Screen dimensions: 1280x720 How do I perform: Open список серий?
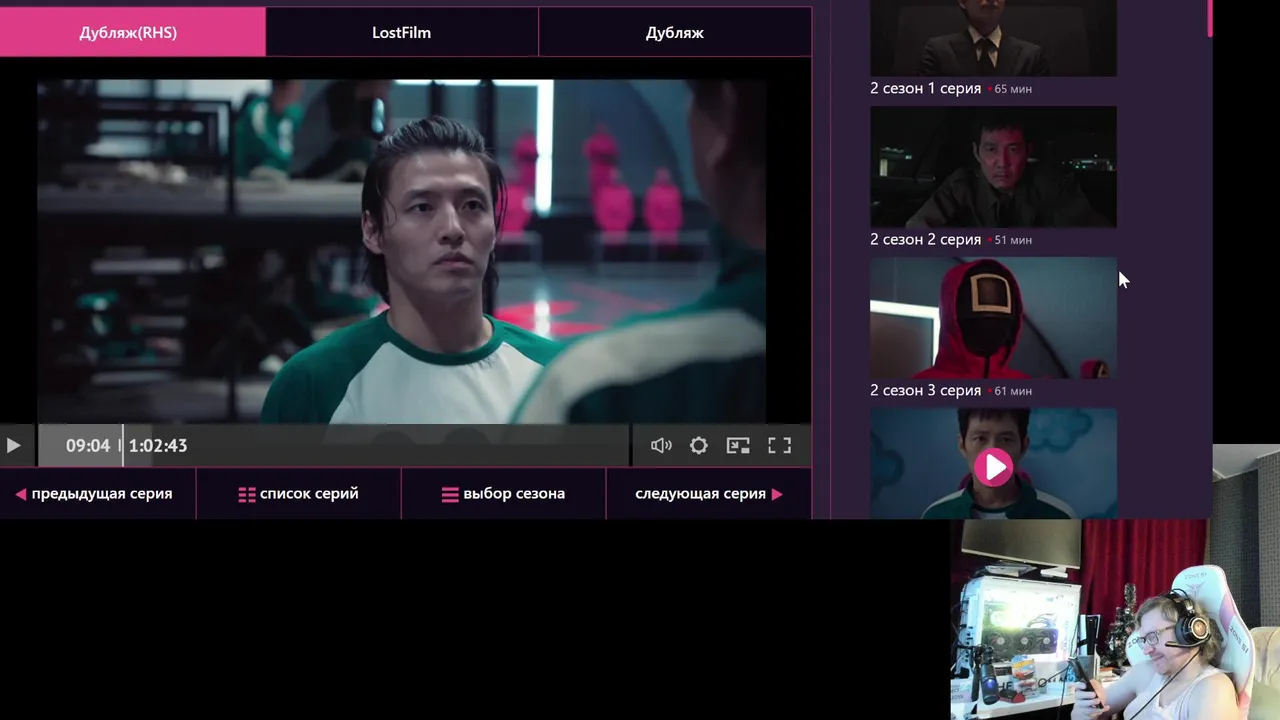pos(298,493)
